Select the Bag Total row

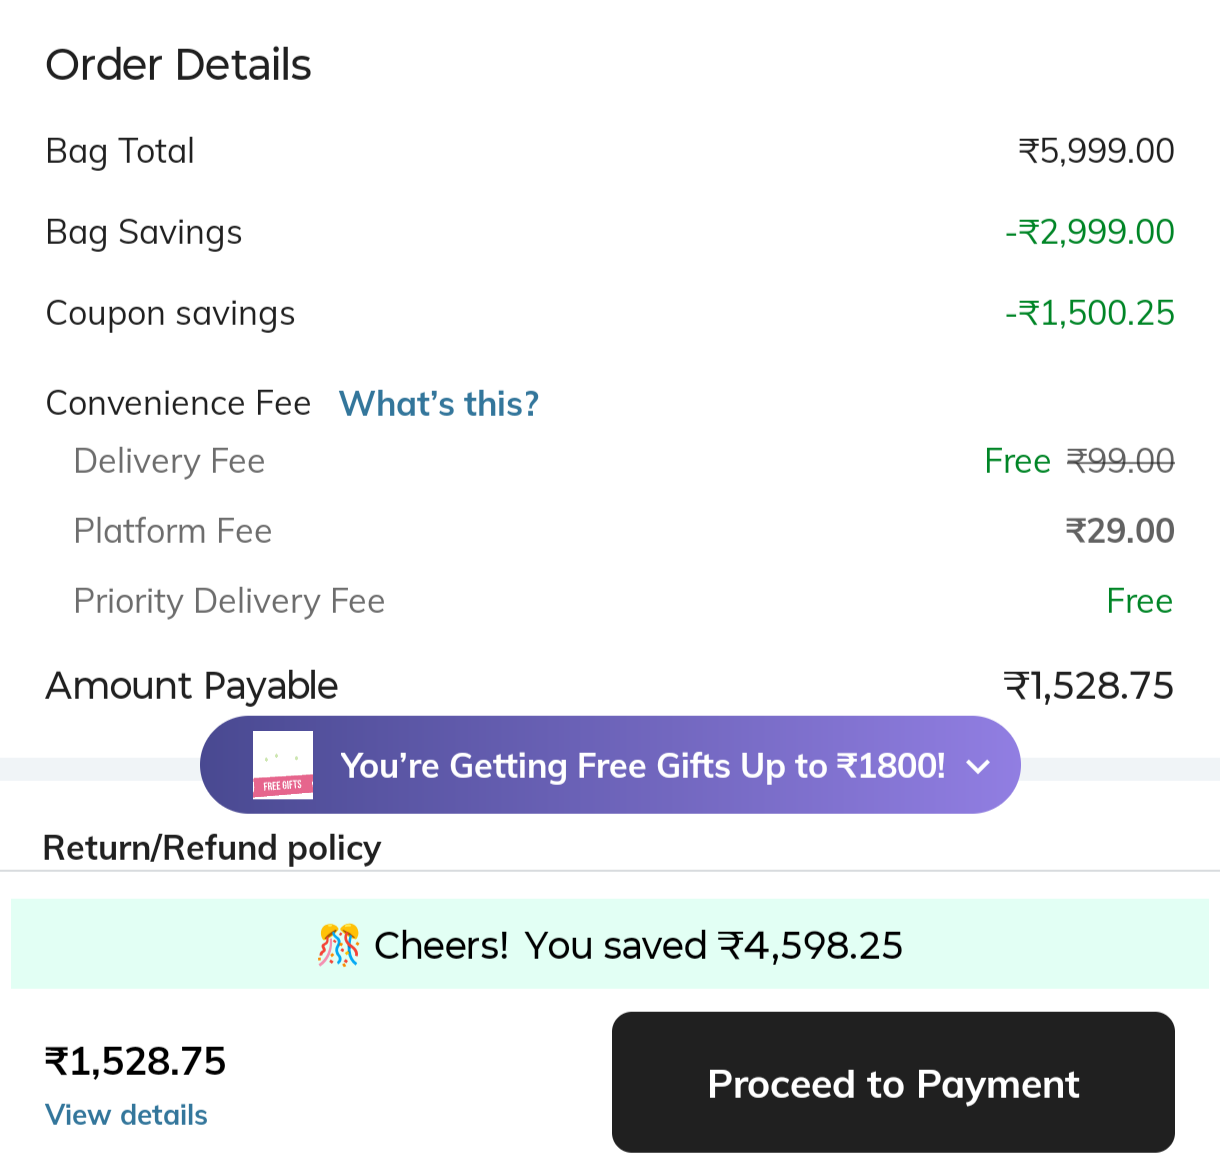click(x=120, y=151)
